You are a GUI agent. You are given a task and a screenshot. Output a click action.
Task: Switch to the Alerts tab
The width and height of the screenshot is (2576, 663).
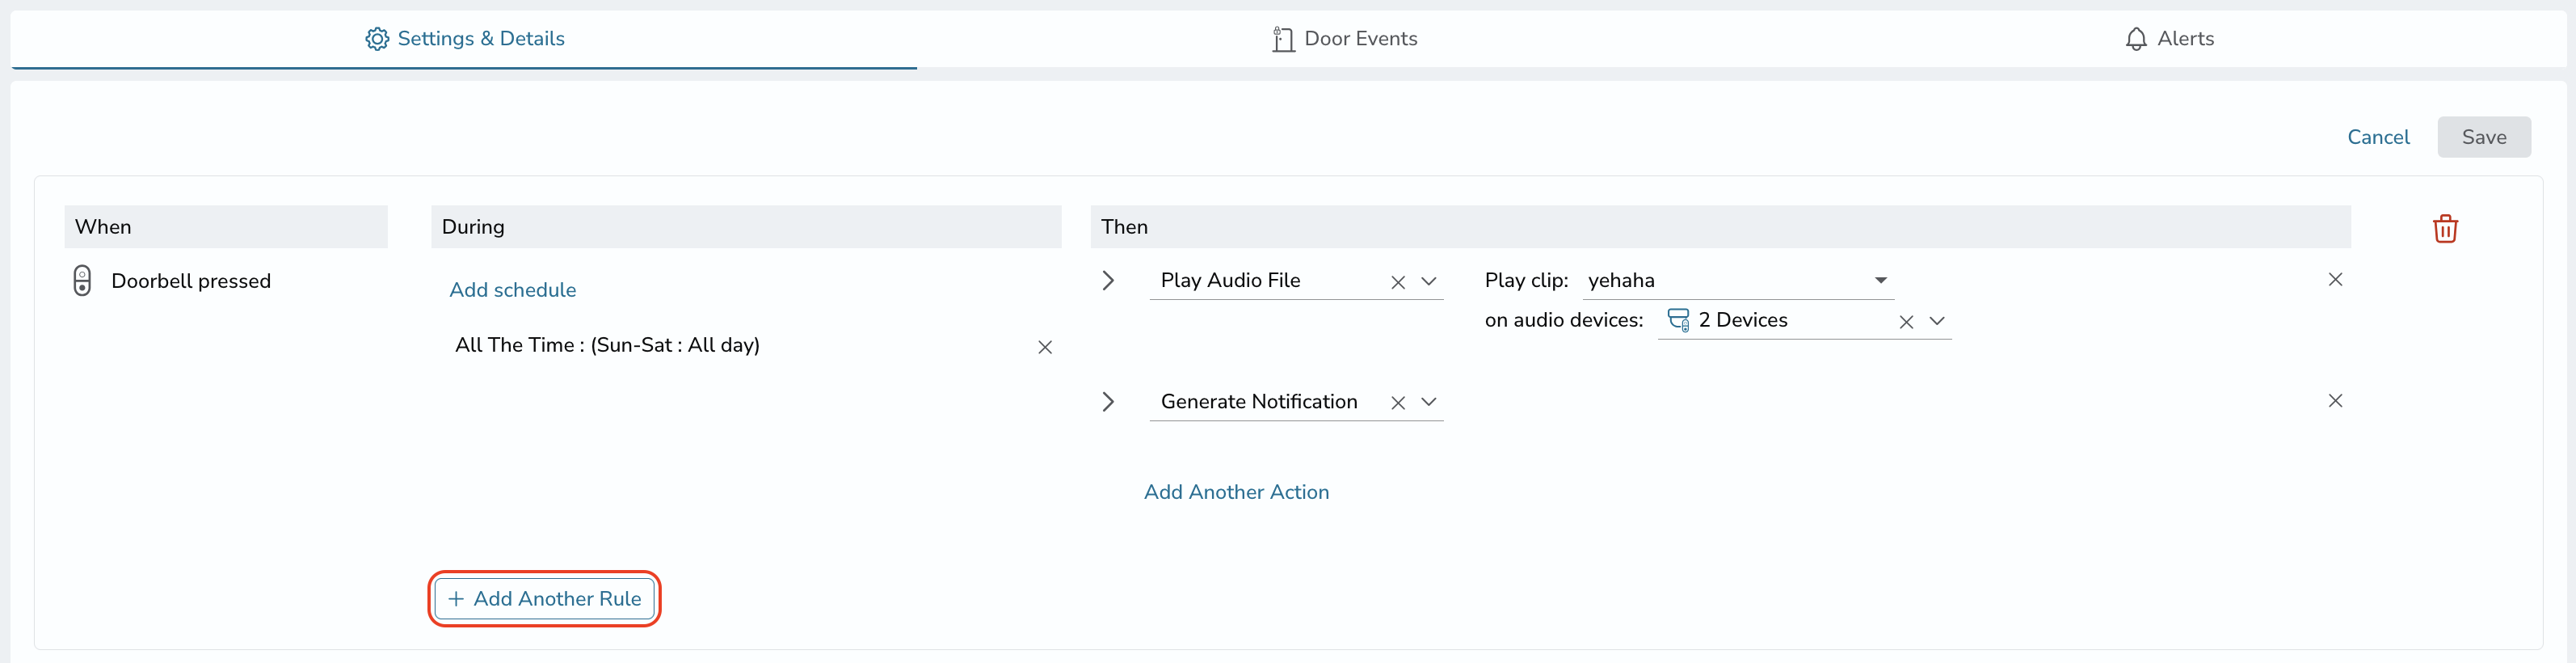pyautogui.click(x=2169, y=39)
